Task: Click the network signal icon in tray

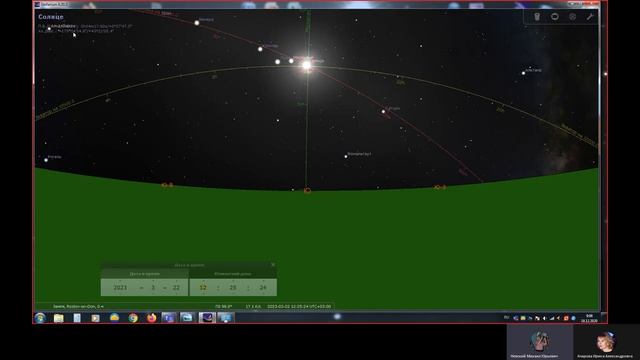Action: pos(552,318)
